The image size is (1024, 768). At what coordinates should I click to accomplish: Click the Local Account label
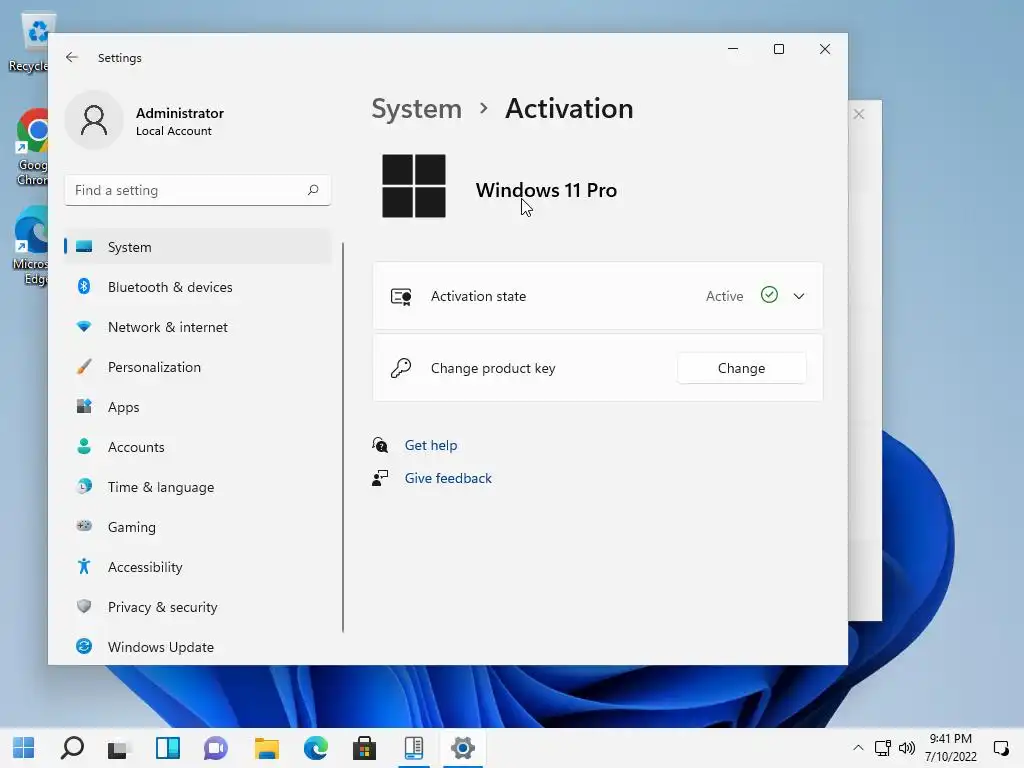coord(174,131)
